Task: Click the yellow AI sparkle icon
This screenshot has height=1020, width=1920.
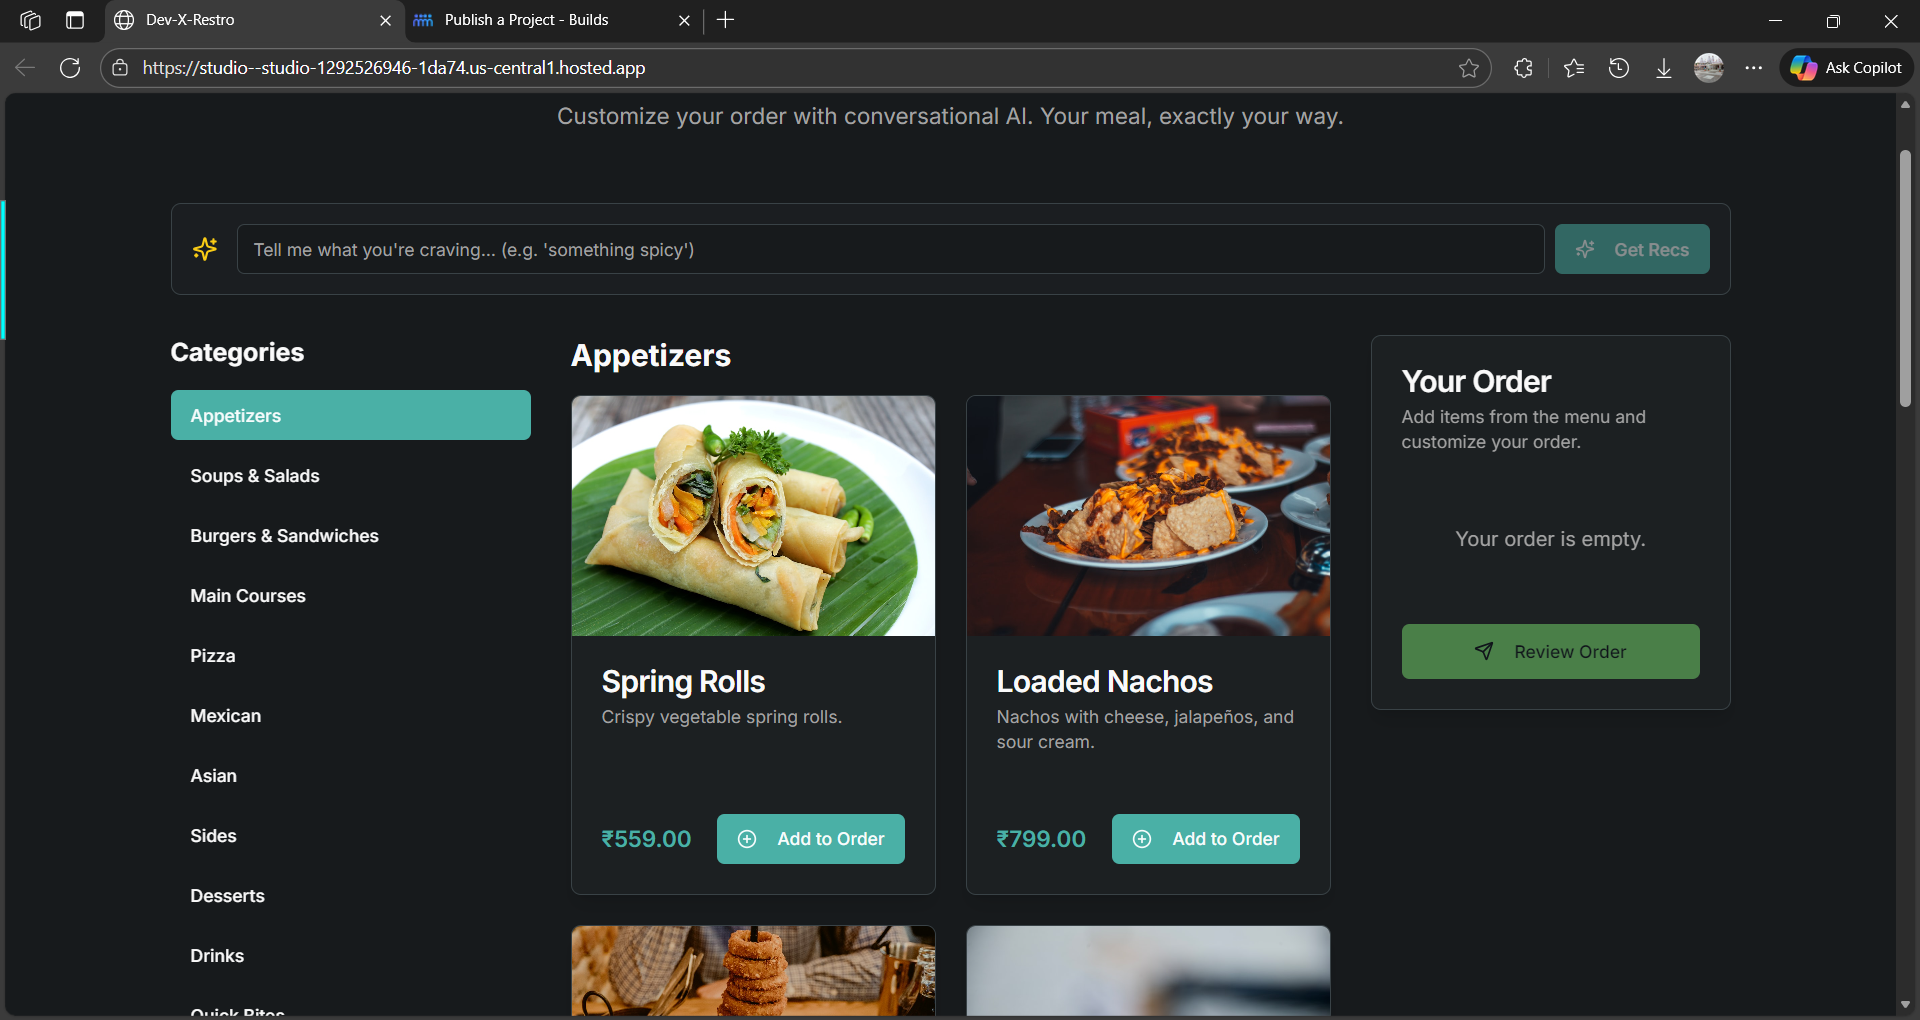Action: point(205,249)
